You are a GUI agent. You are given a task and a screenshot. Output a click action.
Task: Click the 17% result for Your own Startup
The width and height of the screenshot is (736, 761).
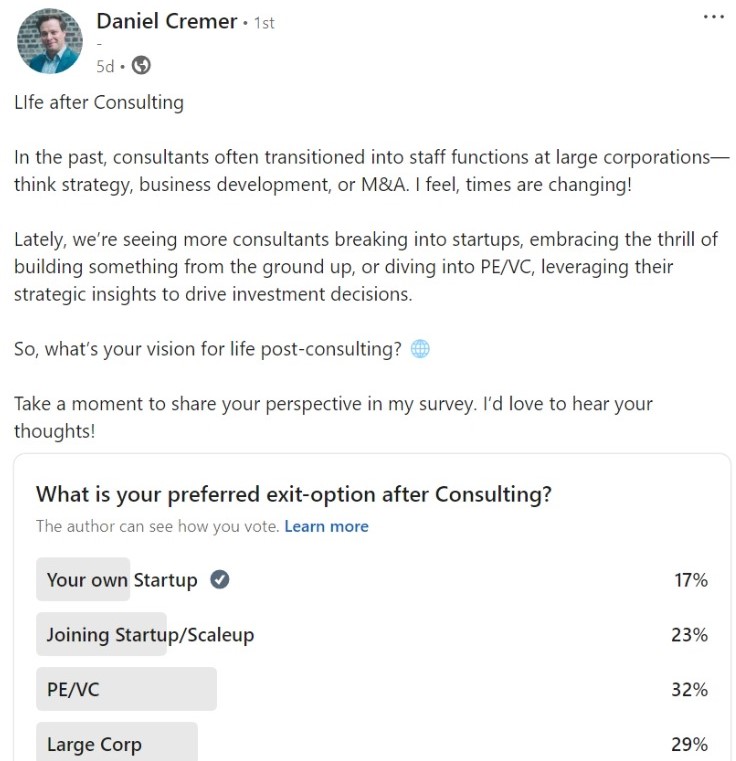click(690, 580)
